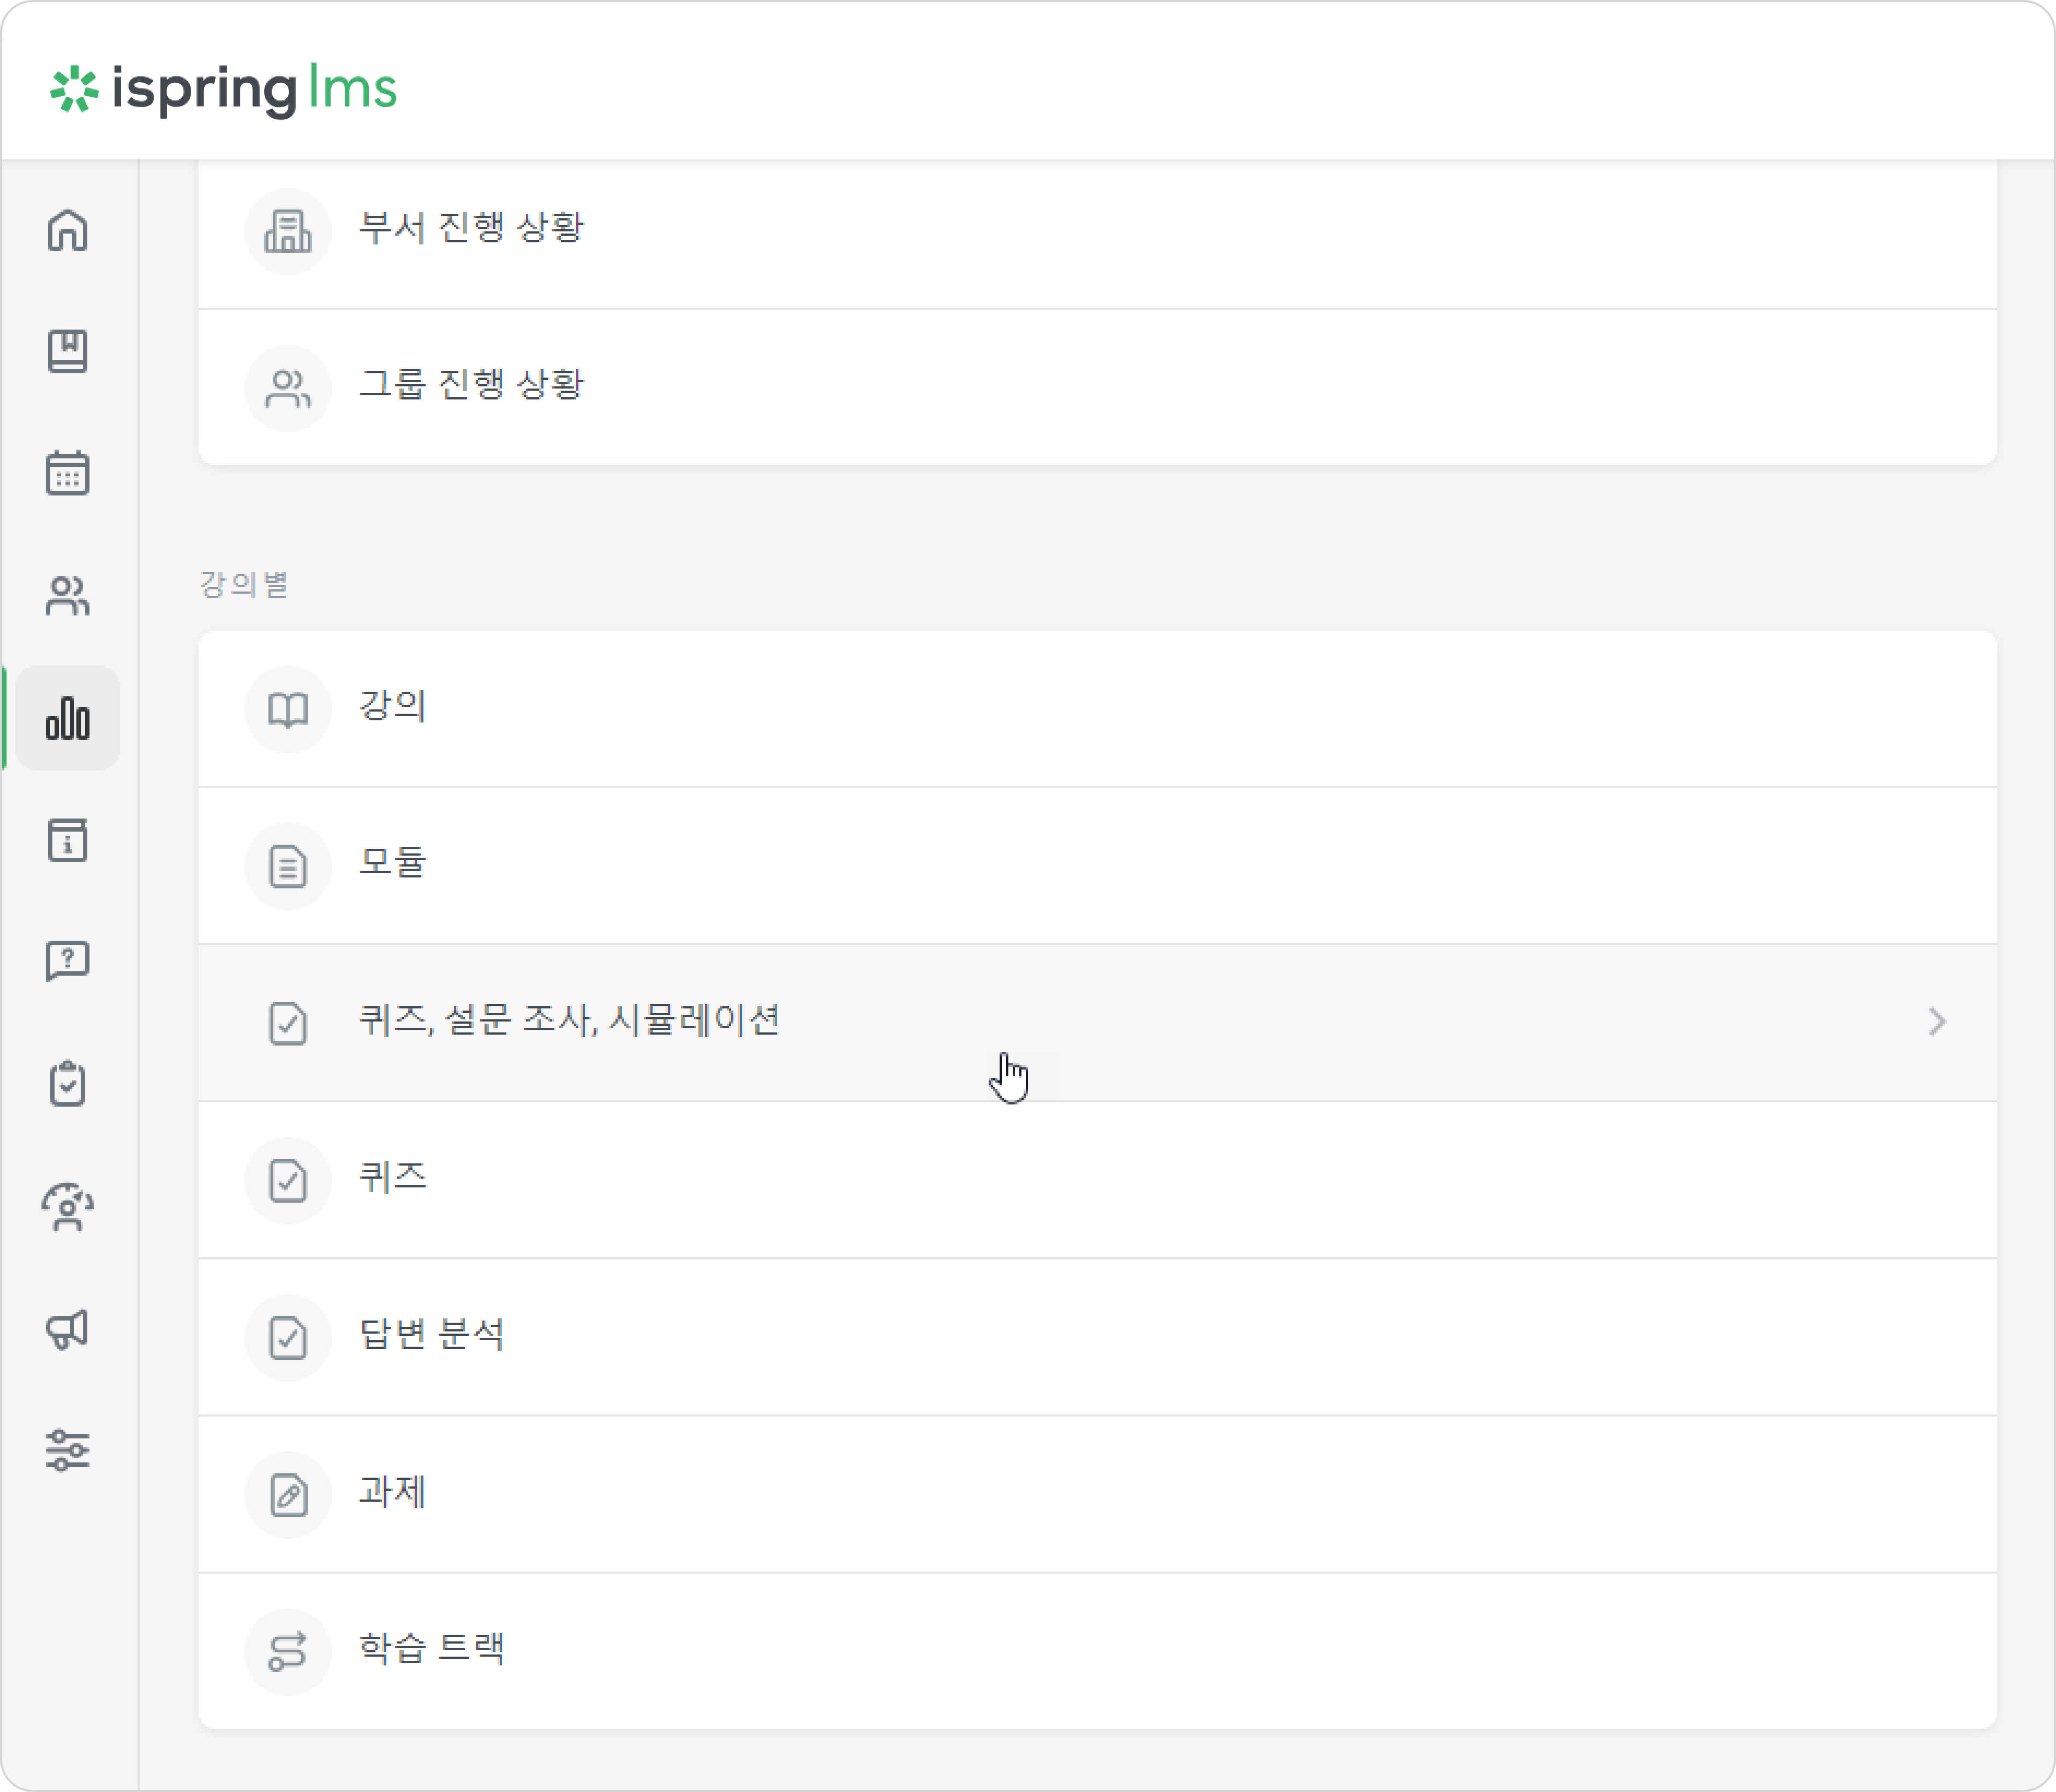The height and width of the screenshot is (1792, 2056).
Task: Open the 모듈 report
Action: (1097, 866)
